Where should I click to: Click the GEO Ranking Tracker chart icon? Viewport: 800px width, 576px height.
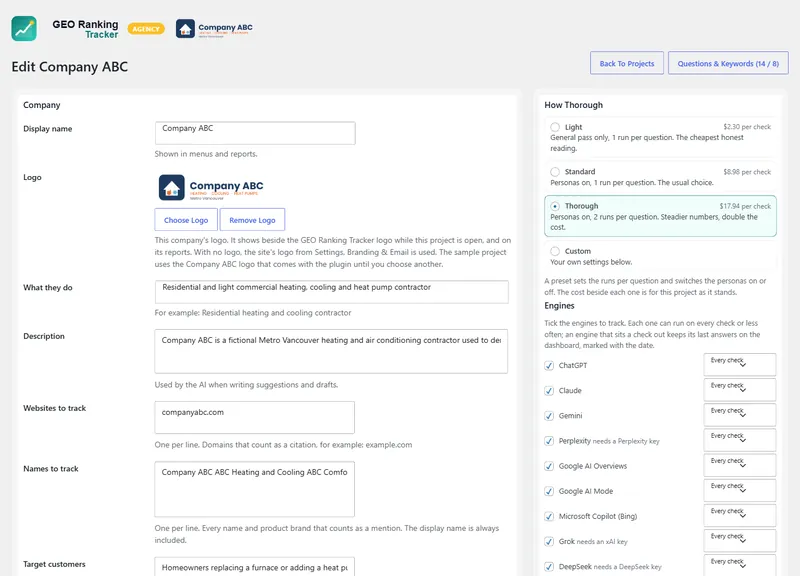click(24, 29)
